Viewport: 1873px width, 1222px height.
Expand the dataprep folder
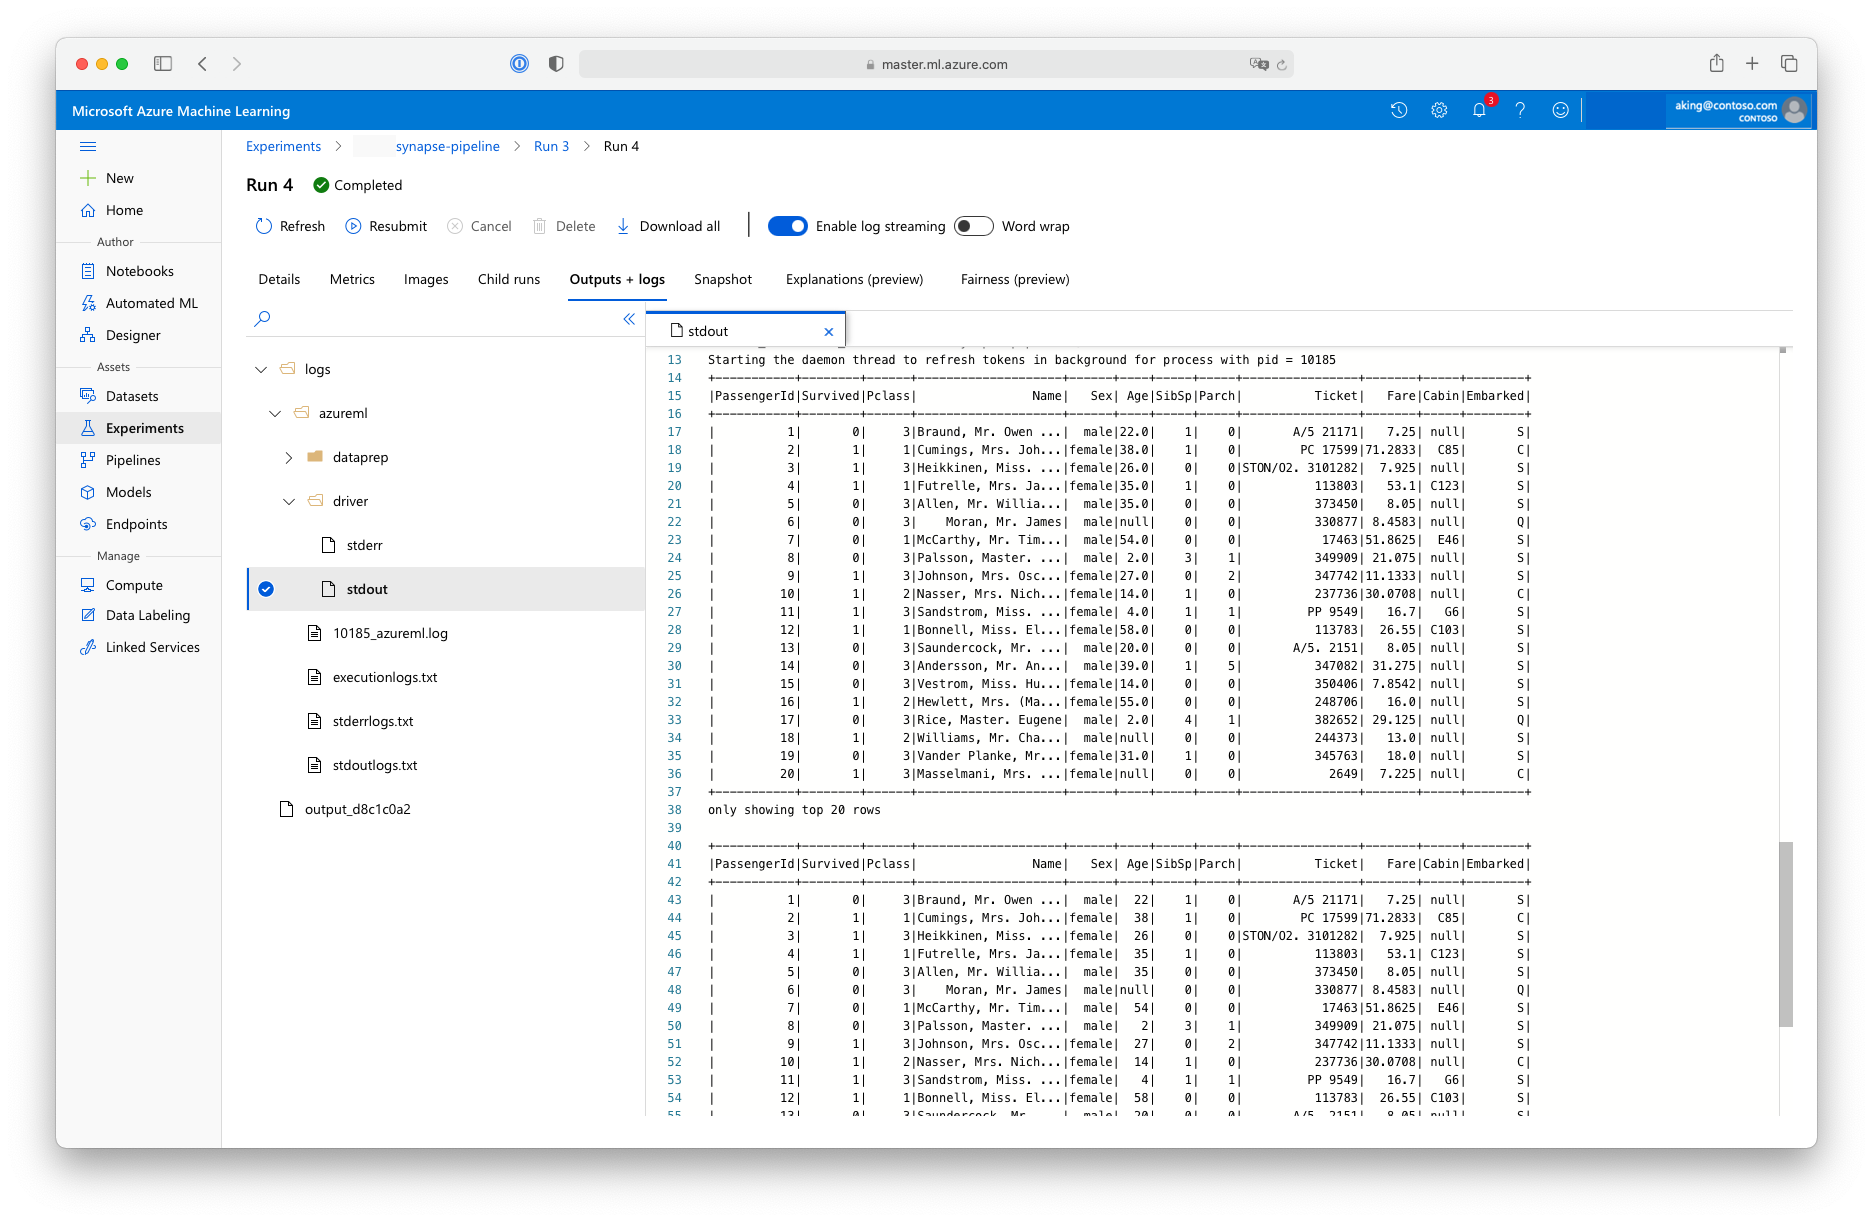288,457
